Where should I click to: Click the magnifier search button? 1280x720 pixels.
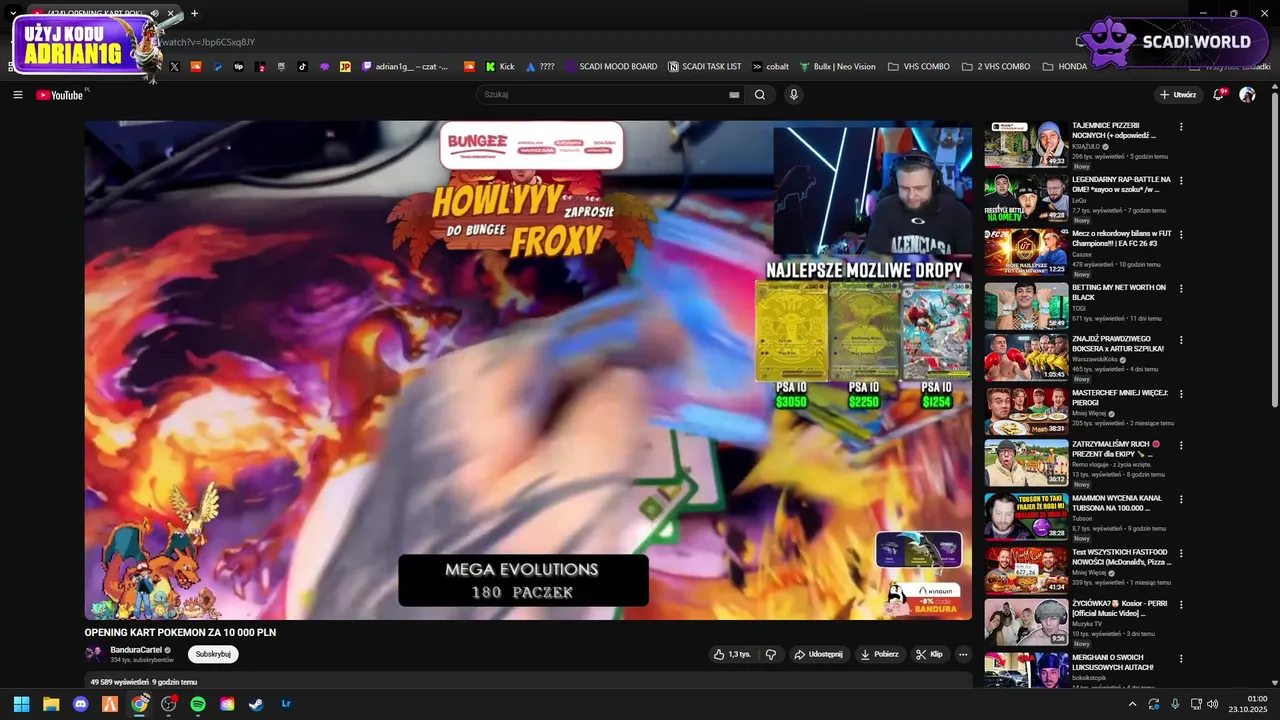[760, 95]
